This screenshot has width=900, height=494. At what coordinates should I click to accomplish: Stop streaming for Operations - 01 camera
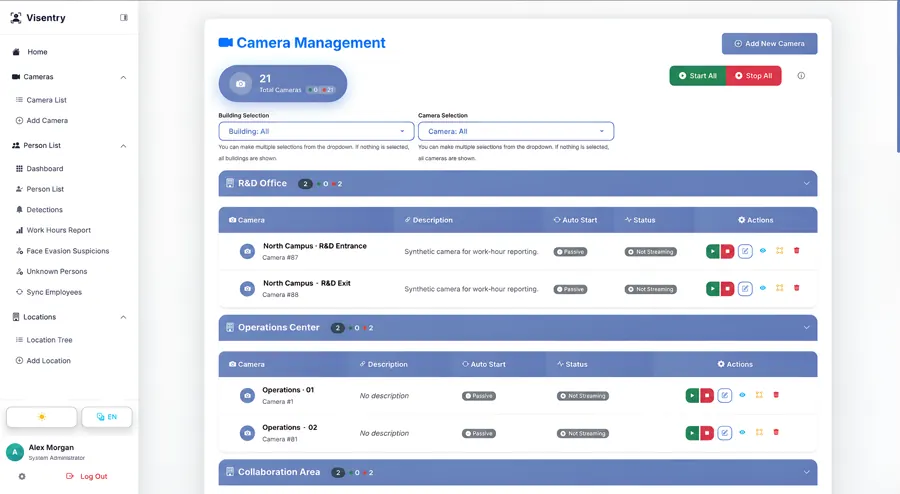pos(707,395)
